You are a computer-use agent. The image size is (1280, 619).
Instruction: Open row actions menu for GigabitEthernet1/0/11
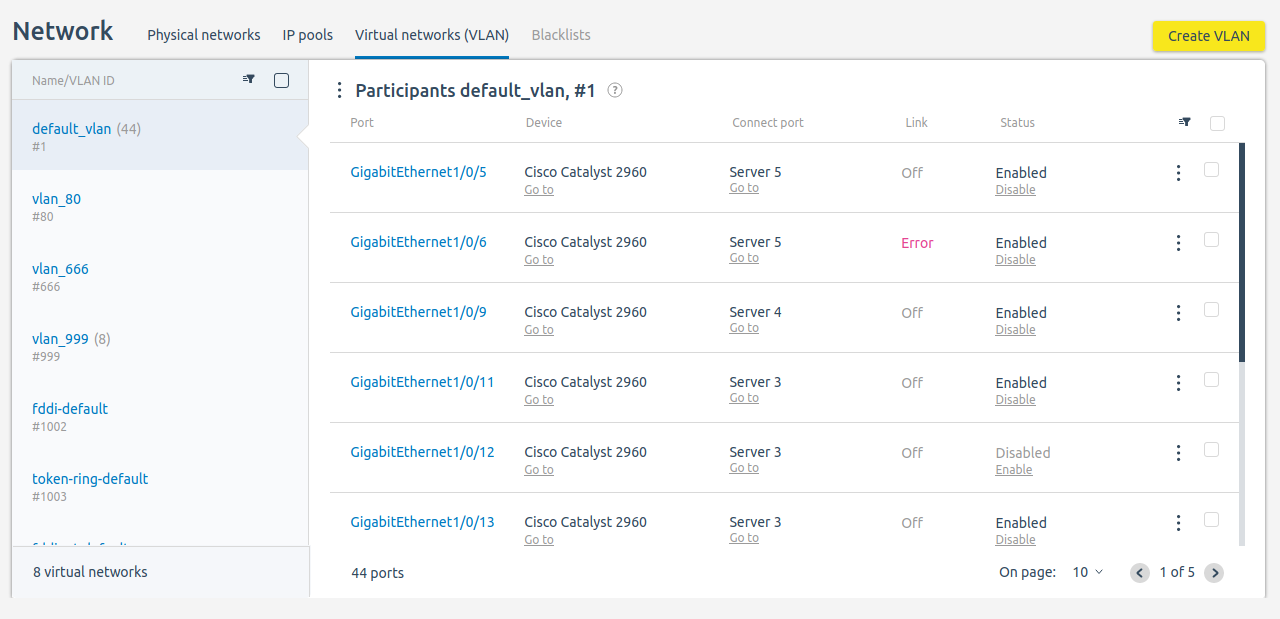click(1179, 383)
